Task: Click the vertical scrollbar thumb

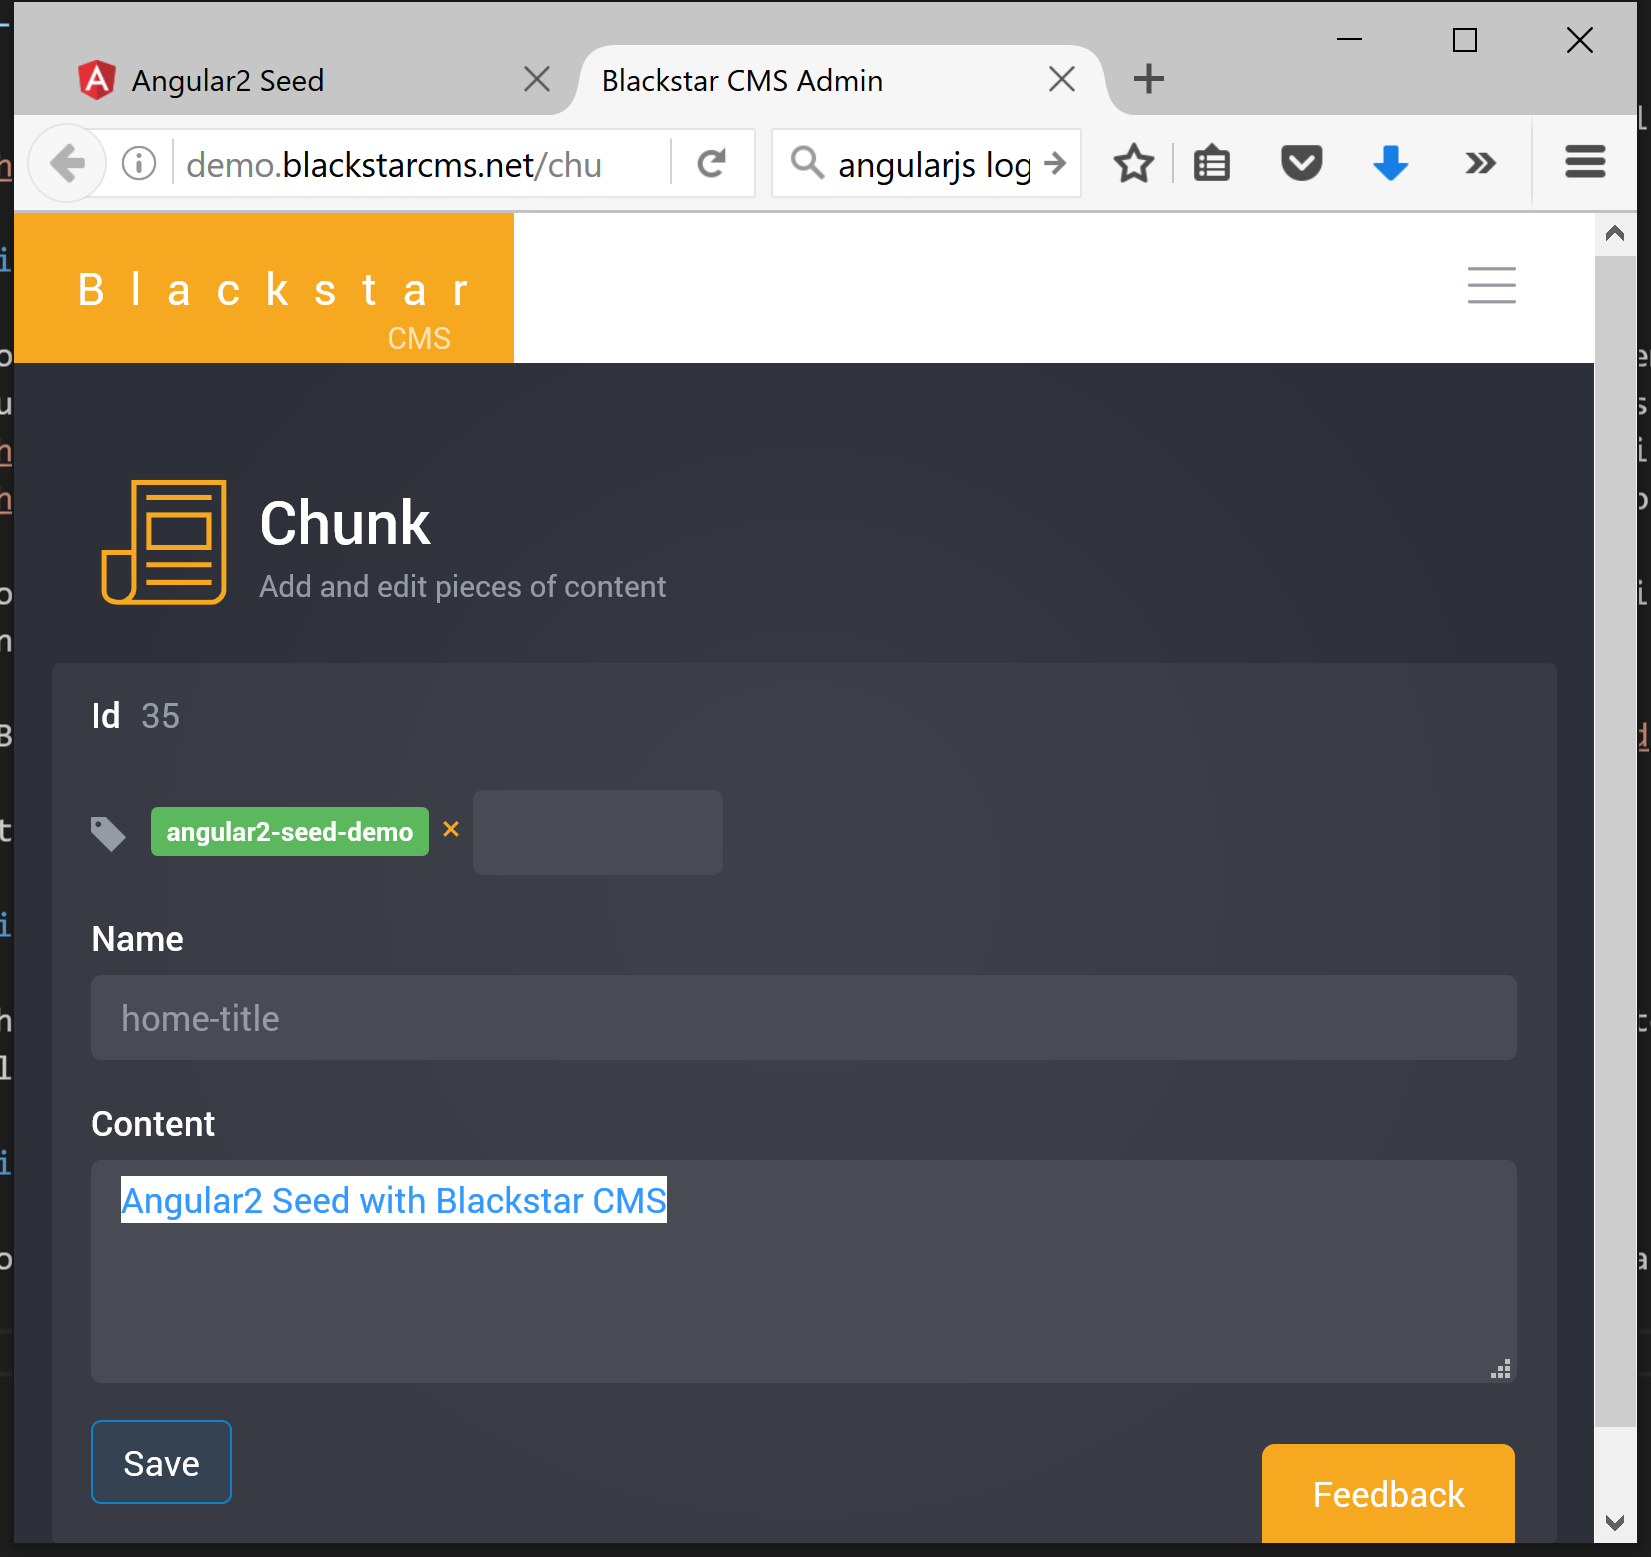Action: point(1615,841)
